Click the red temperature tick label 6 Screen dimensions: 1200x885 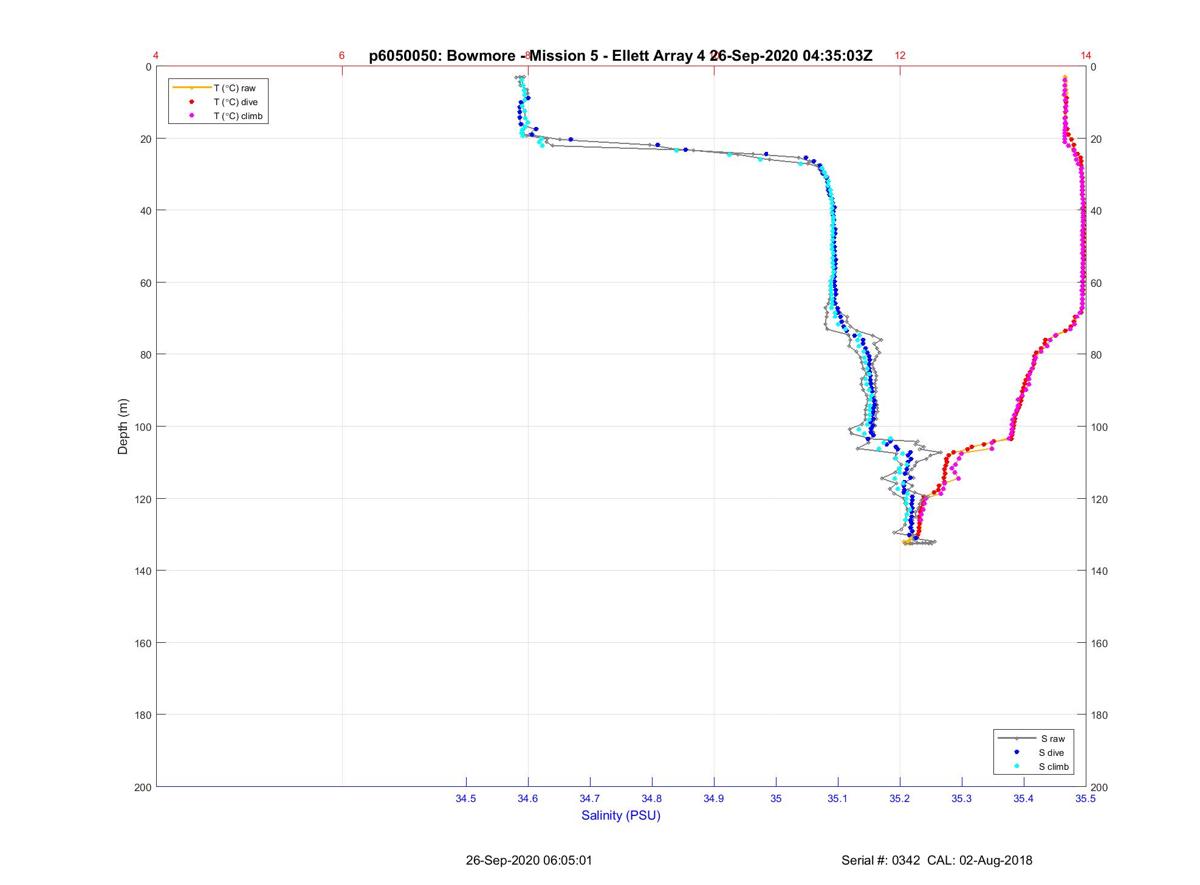(342, 56)
